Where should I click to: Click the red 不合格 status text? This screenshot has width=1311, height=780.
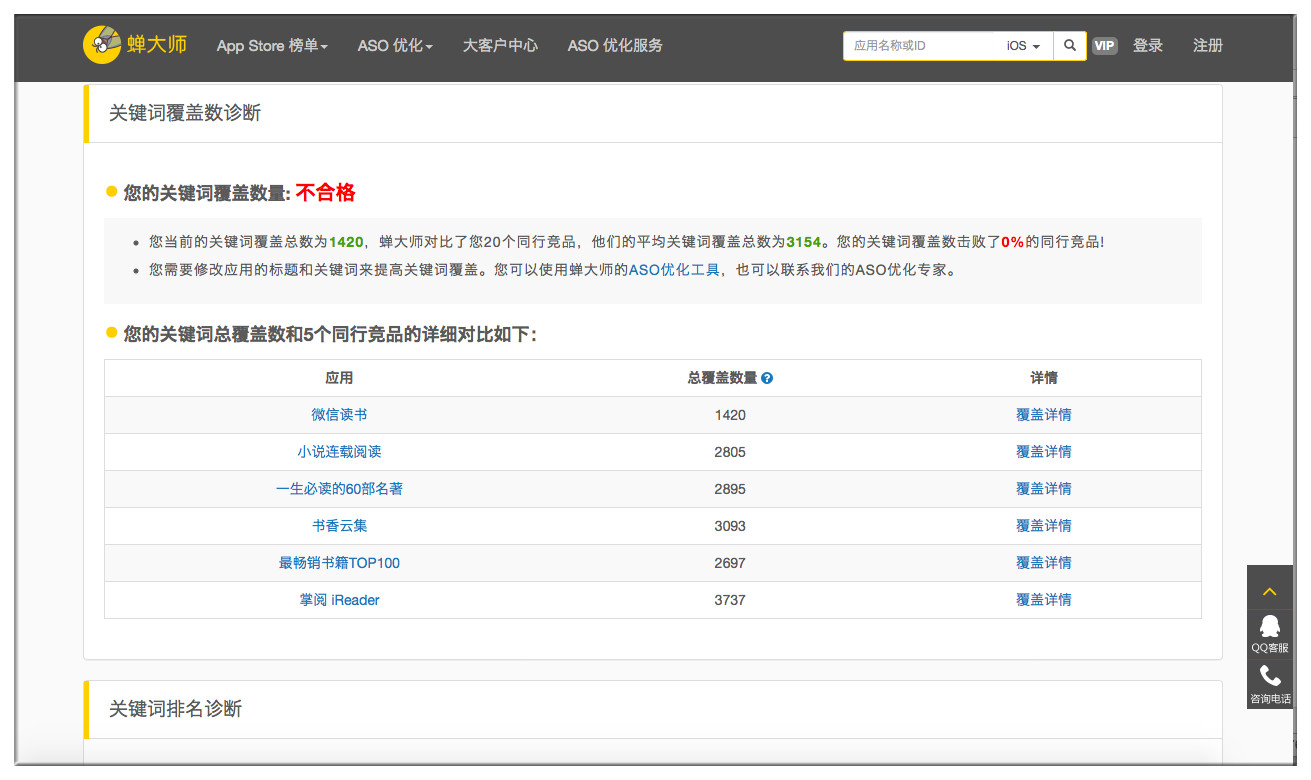coord(326,193)
